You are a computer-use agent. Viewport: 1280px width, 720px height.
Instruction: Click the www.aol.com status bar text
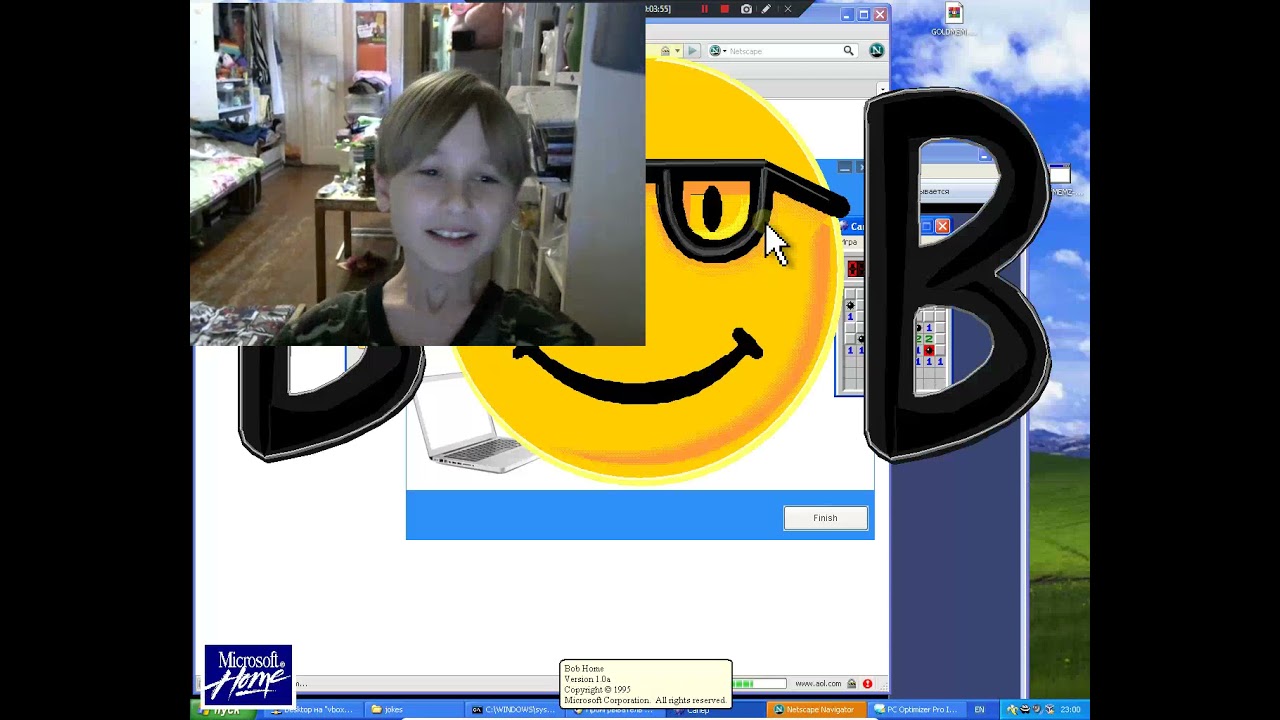click(x=818, y=684)
